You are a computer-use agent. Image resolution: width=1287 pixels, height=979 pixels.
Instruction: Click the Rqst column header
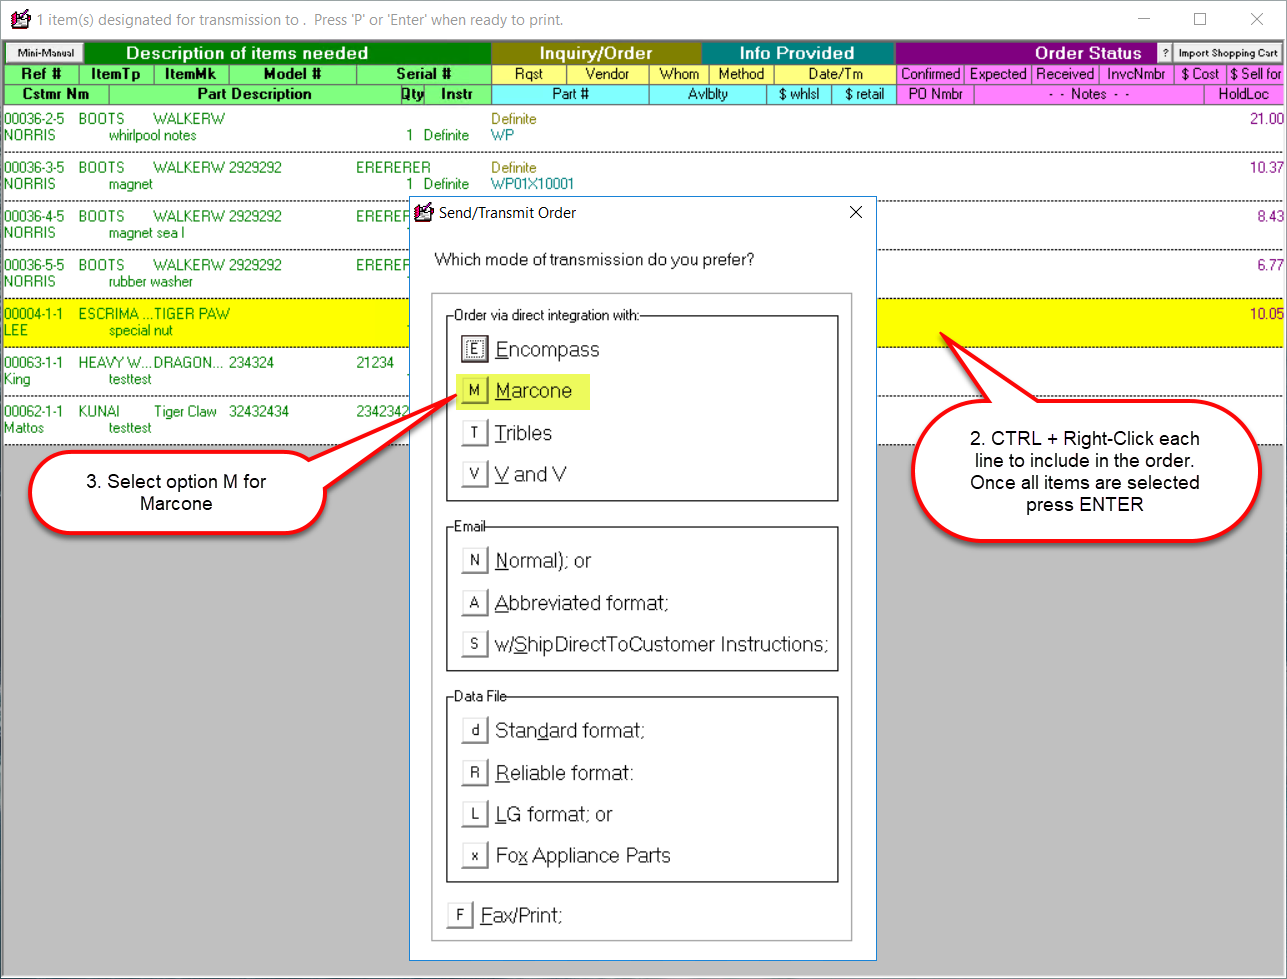pos(529,74)
